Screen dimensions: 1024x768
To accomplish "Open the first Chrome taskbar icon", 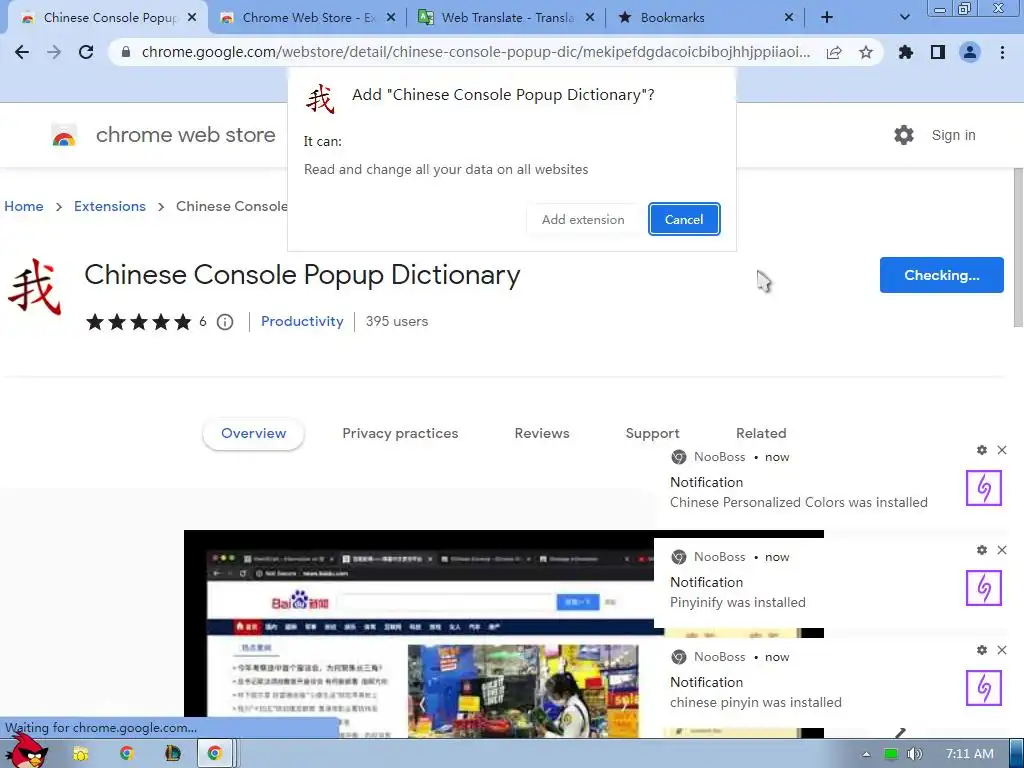I will click(127, 754).
